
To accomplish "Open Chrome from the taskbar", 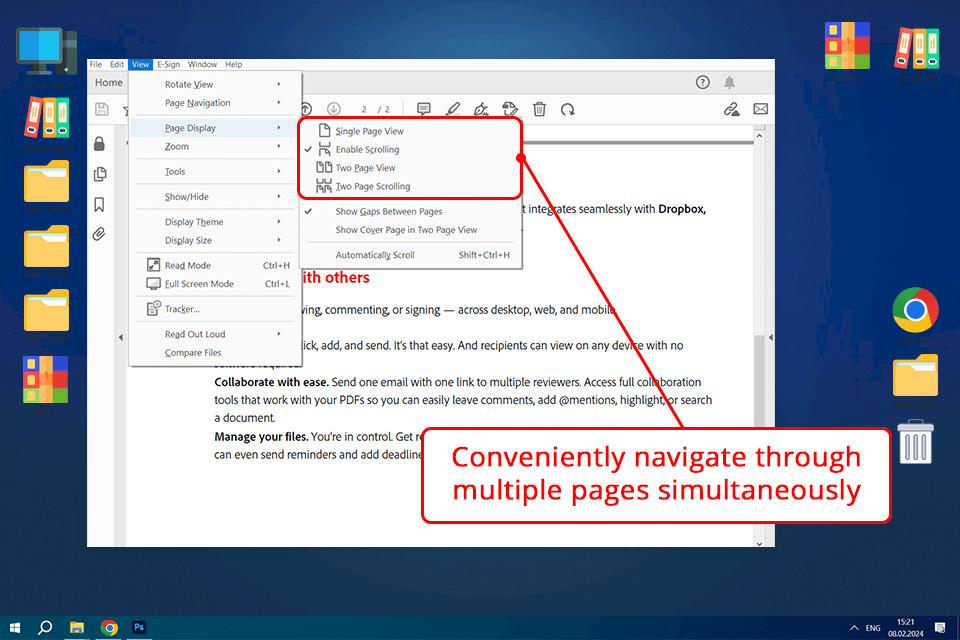I will (x=109, y=628).
